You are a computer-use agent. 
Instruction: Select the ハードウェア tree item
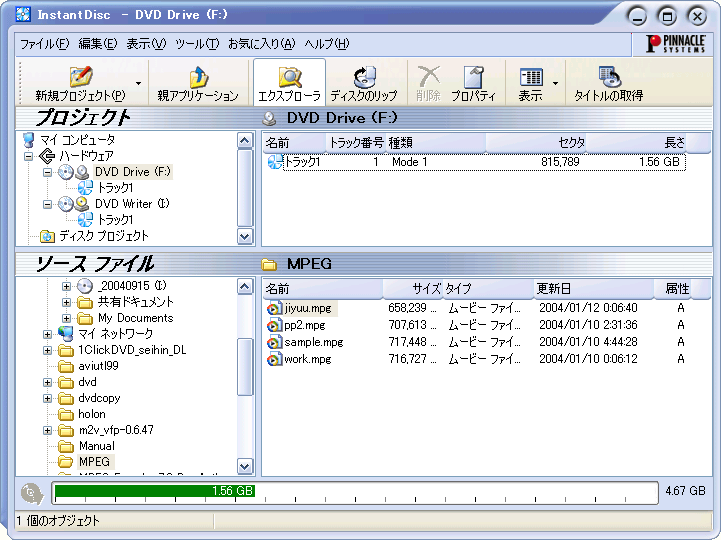click(x=86, y=156)
